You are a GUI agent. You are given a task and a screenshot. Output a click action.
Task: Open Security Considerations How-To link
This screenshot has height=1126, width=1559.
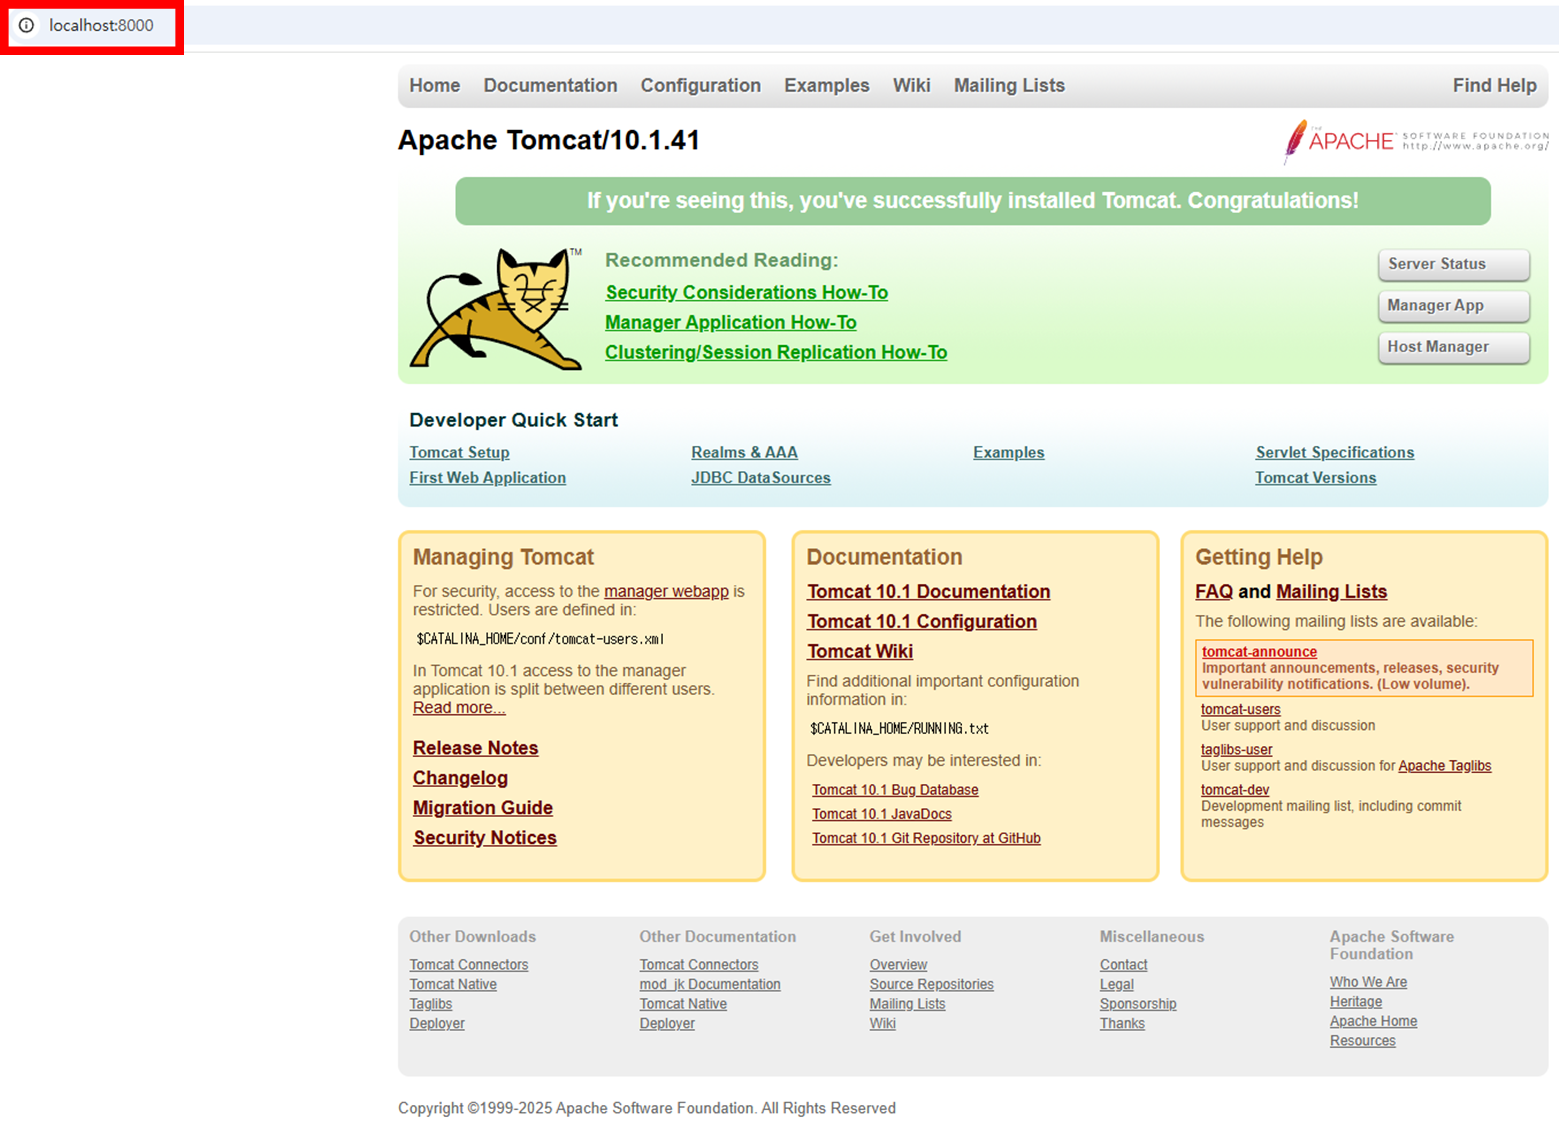(x=746, y=292)
